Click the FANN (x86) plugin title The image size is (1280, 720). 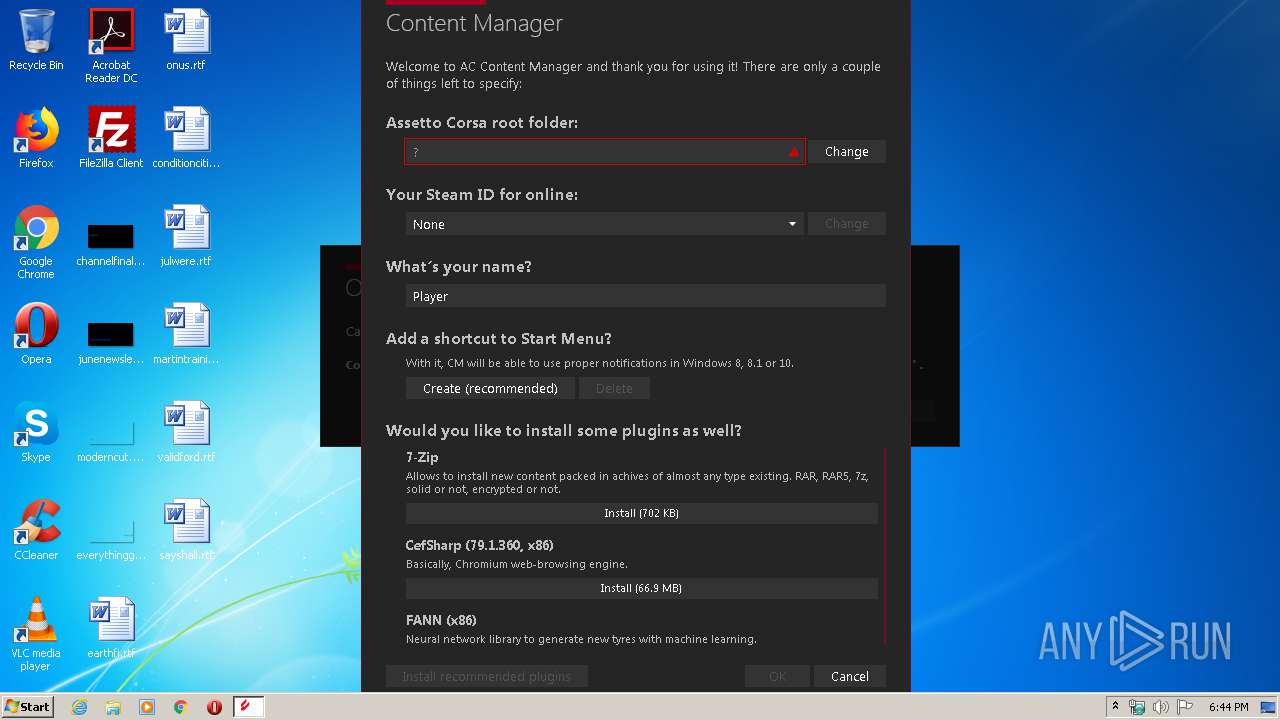[441, 620]
